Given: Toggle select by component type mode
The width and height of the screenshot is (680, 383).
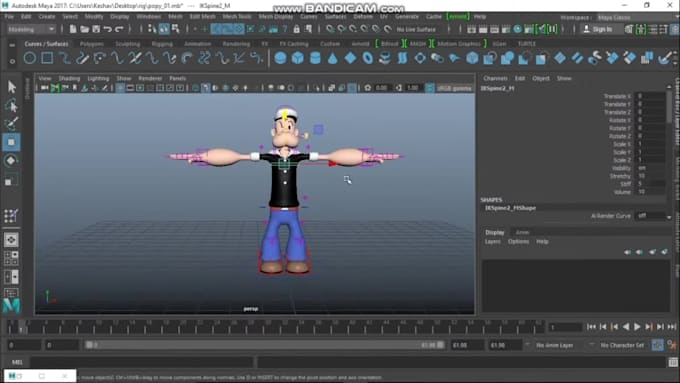Looking at the screenshot, I should click(176, 29).
